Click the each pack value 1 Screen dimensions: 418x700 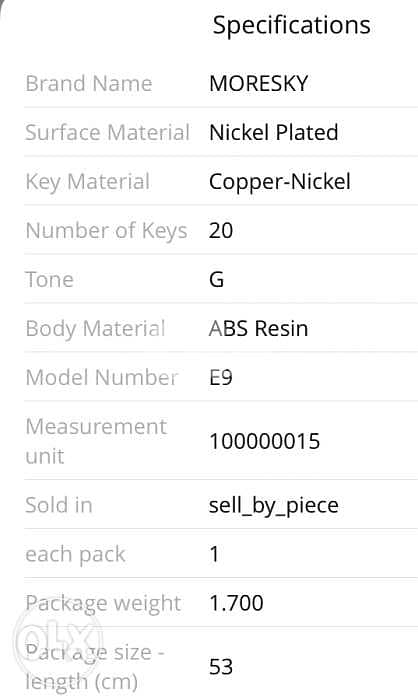click(214, 554)
